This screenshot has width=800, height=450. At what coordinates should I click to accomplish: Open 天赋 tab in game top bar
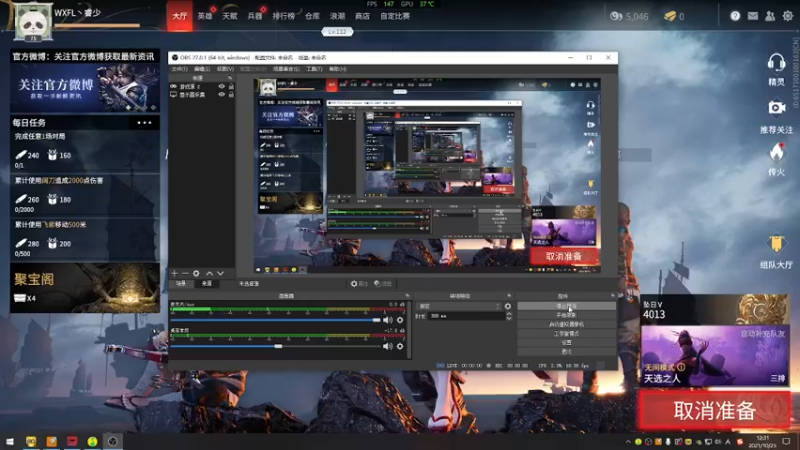tap(230, 16)
